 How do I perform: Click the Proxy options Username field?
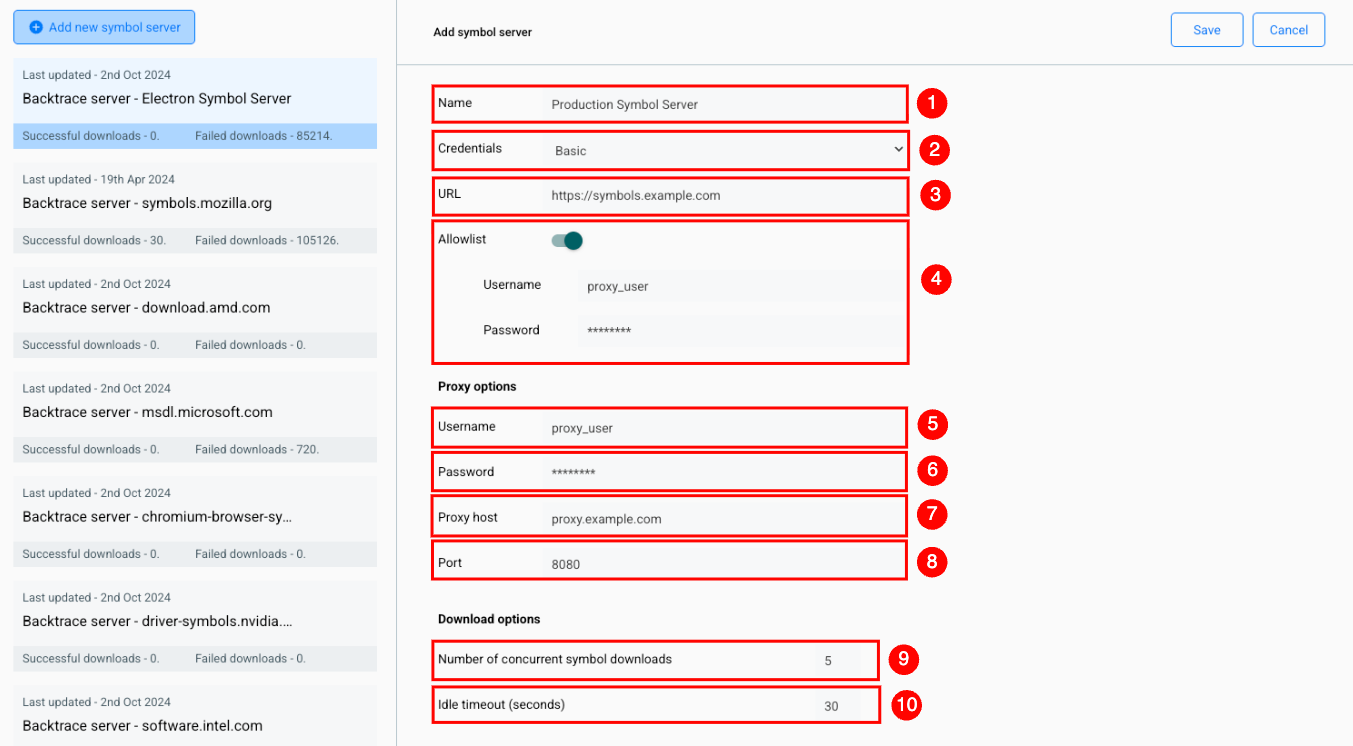[724, 427]
